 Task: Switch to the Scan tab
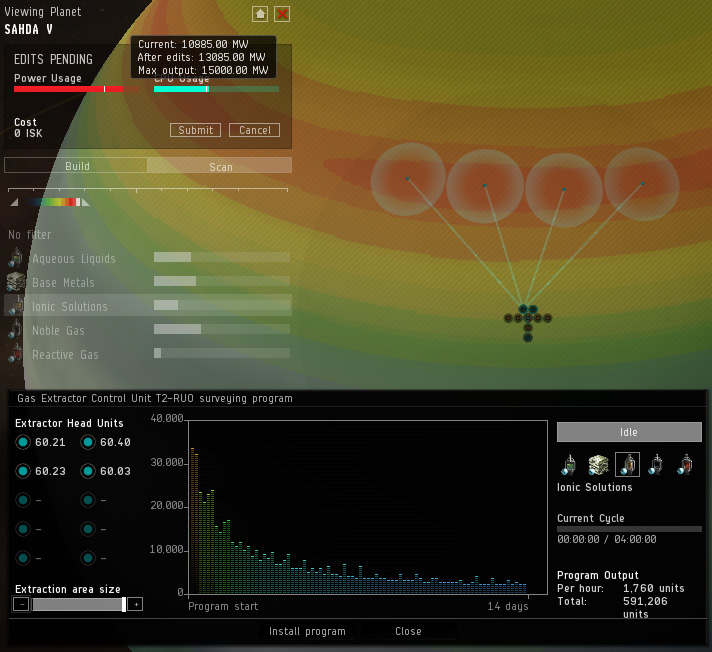point(220,166)
